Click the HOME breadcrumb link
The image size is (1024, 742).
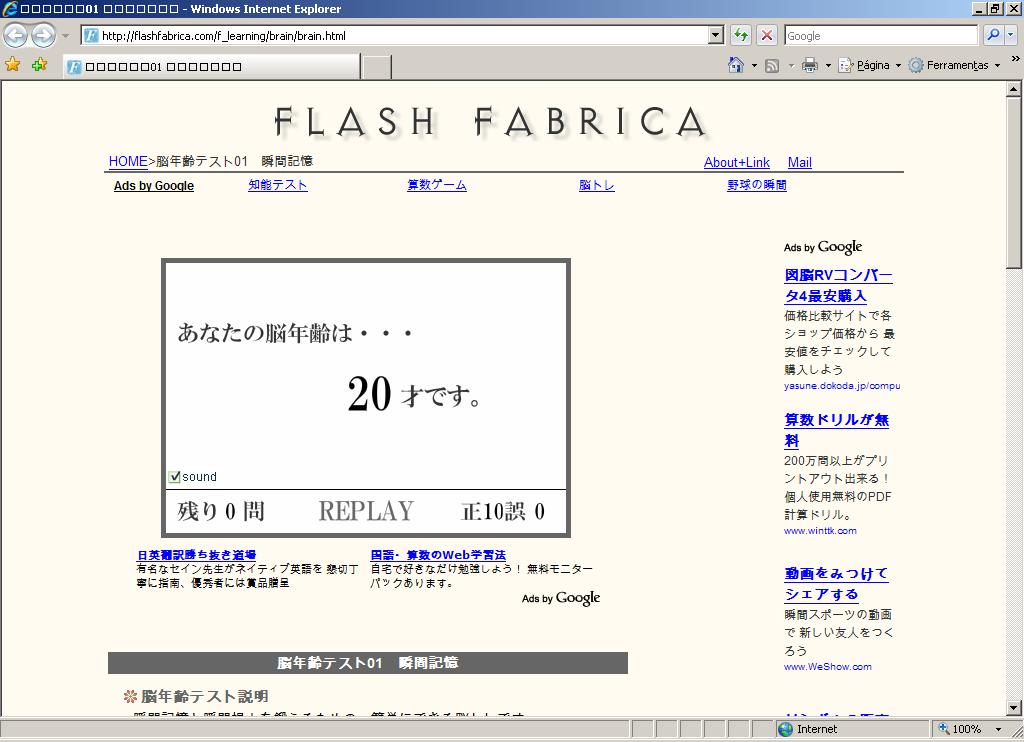[128, 161]
